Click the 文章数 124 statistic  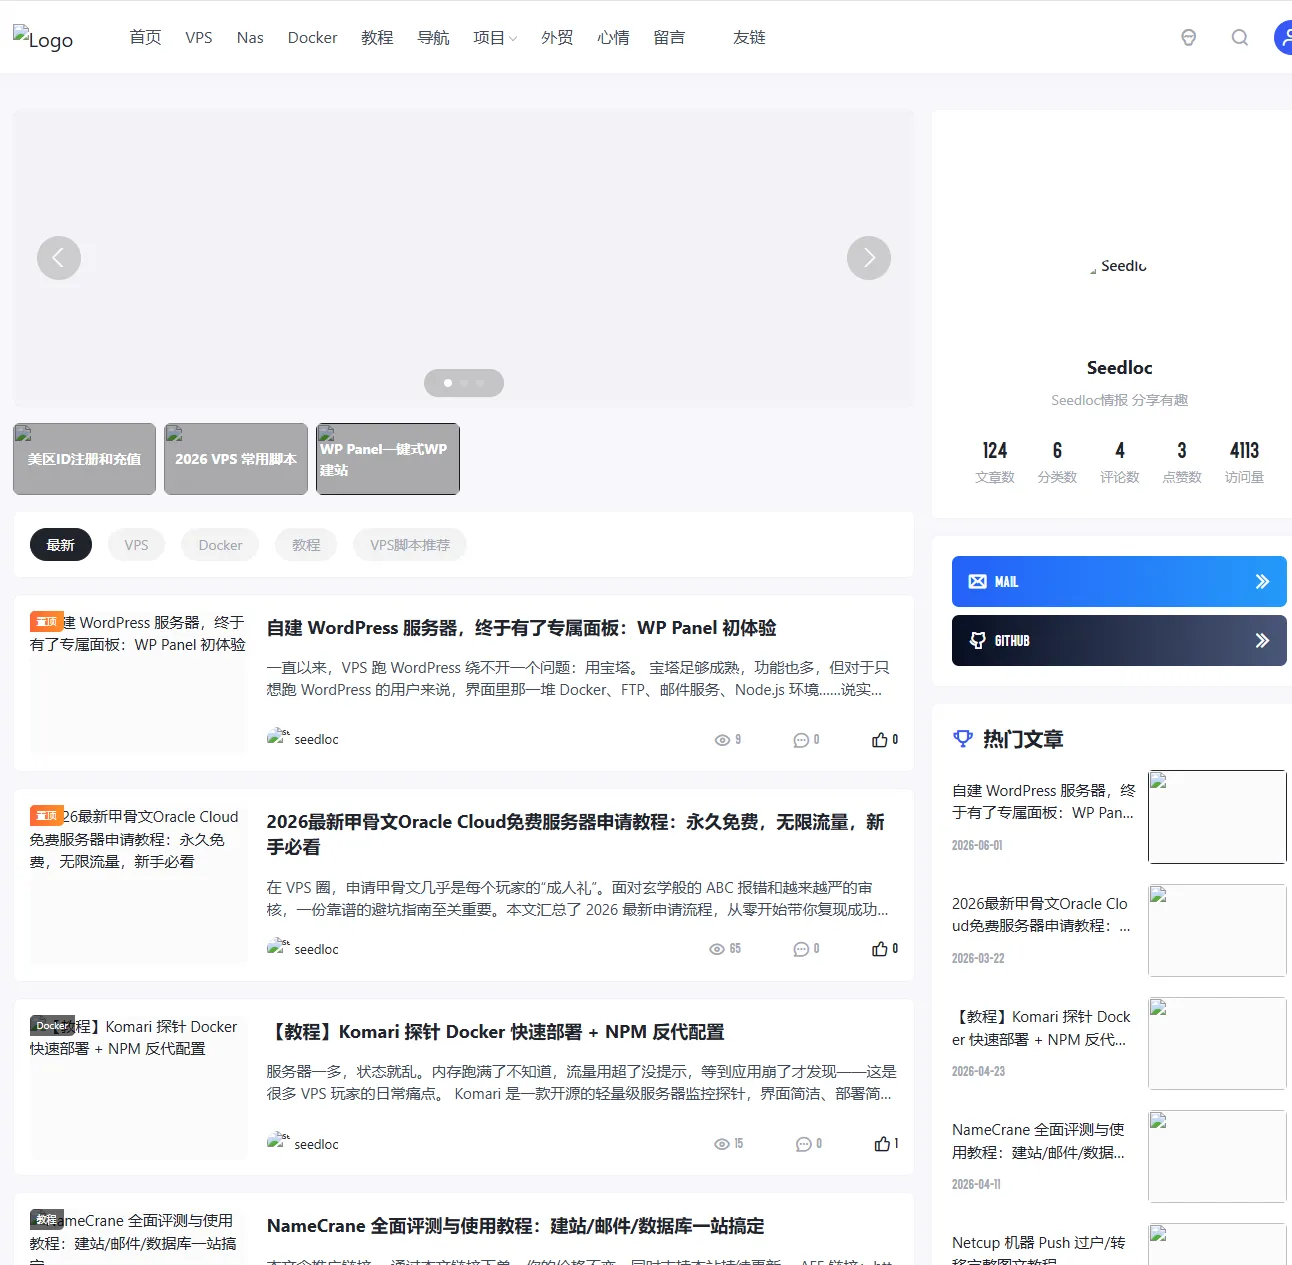995,462
